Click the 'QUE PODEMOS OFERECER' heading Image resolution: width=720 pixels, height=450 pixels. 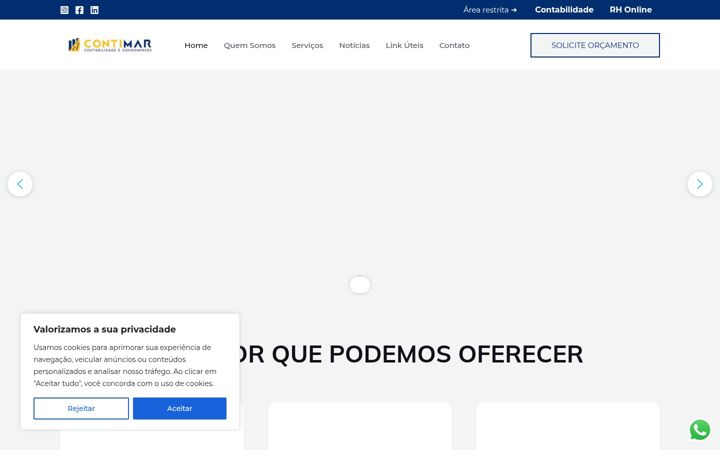point(428,354)
